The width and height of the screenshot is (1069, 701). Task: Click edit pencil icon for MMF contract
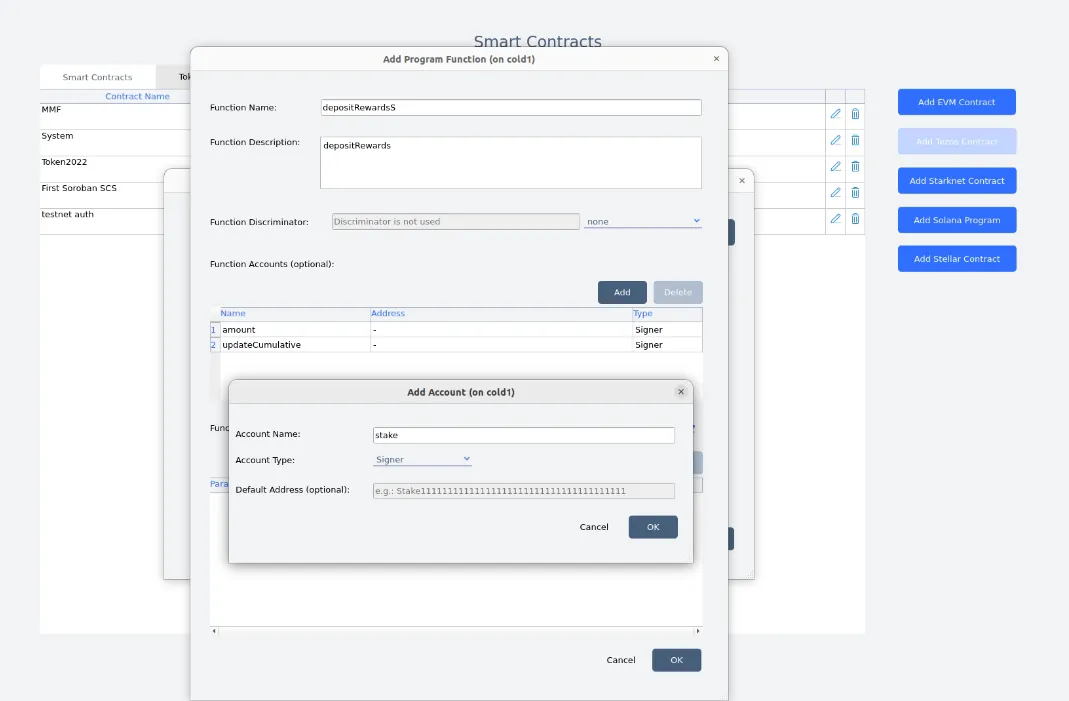835,114
